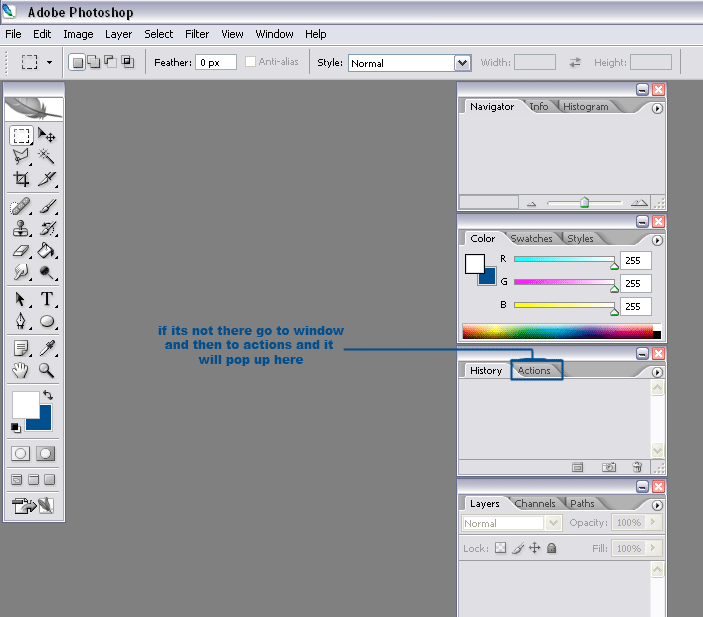Screen dimensions: 703x617
Task: Switch to the Actions tab
Action: (x=534, y=371)
